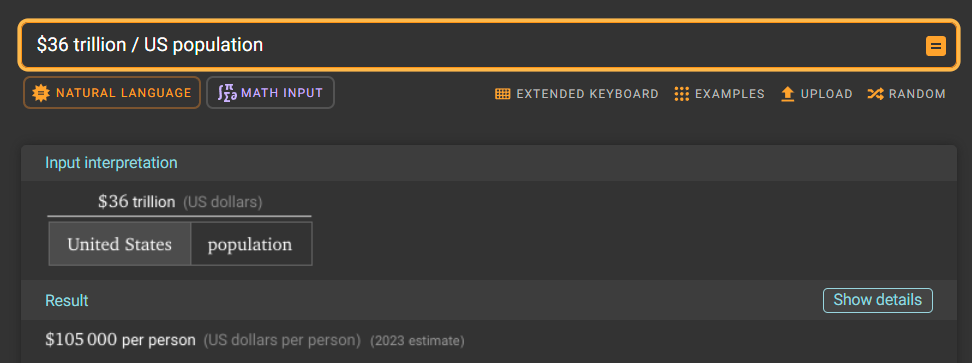Click into the query input field
The image size is (972, 363).
(471, 45)
